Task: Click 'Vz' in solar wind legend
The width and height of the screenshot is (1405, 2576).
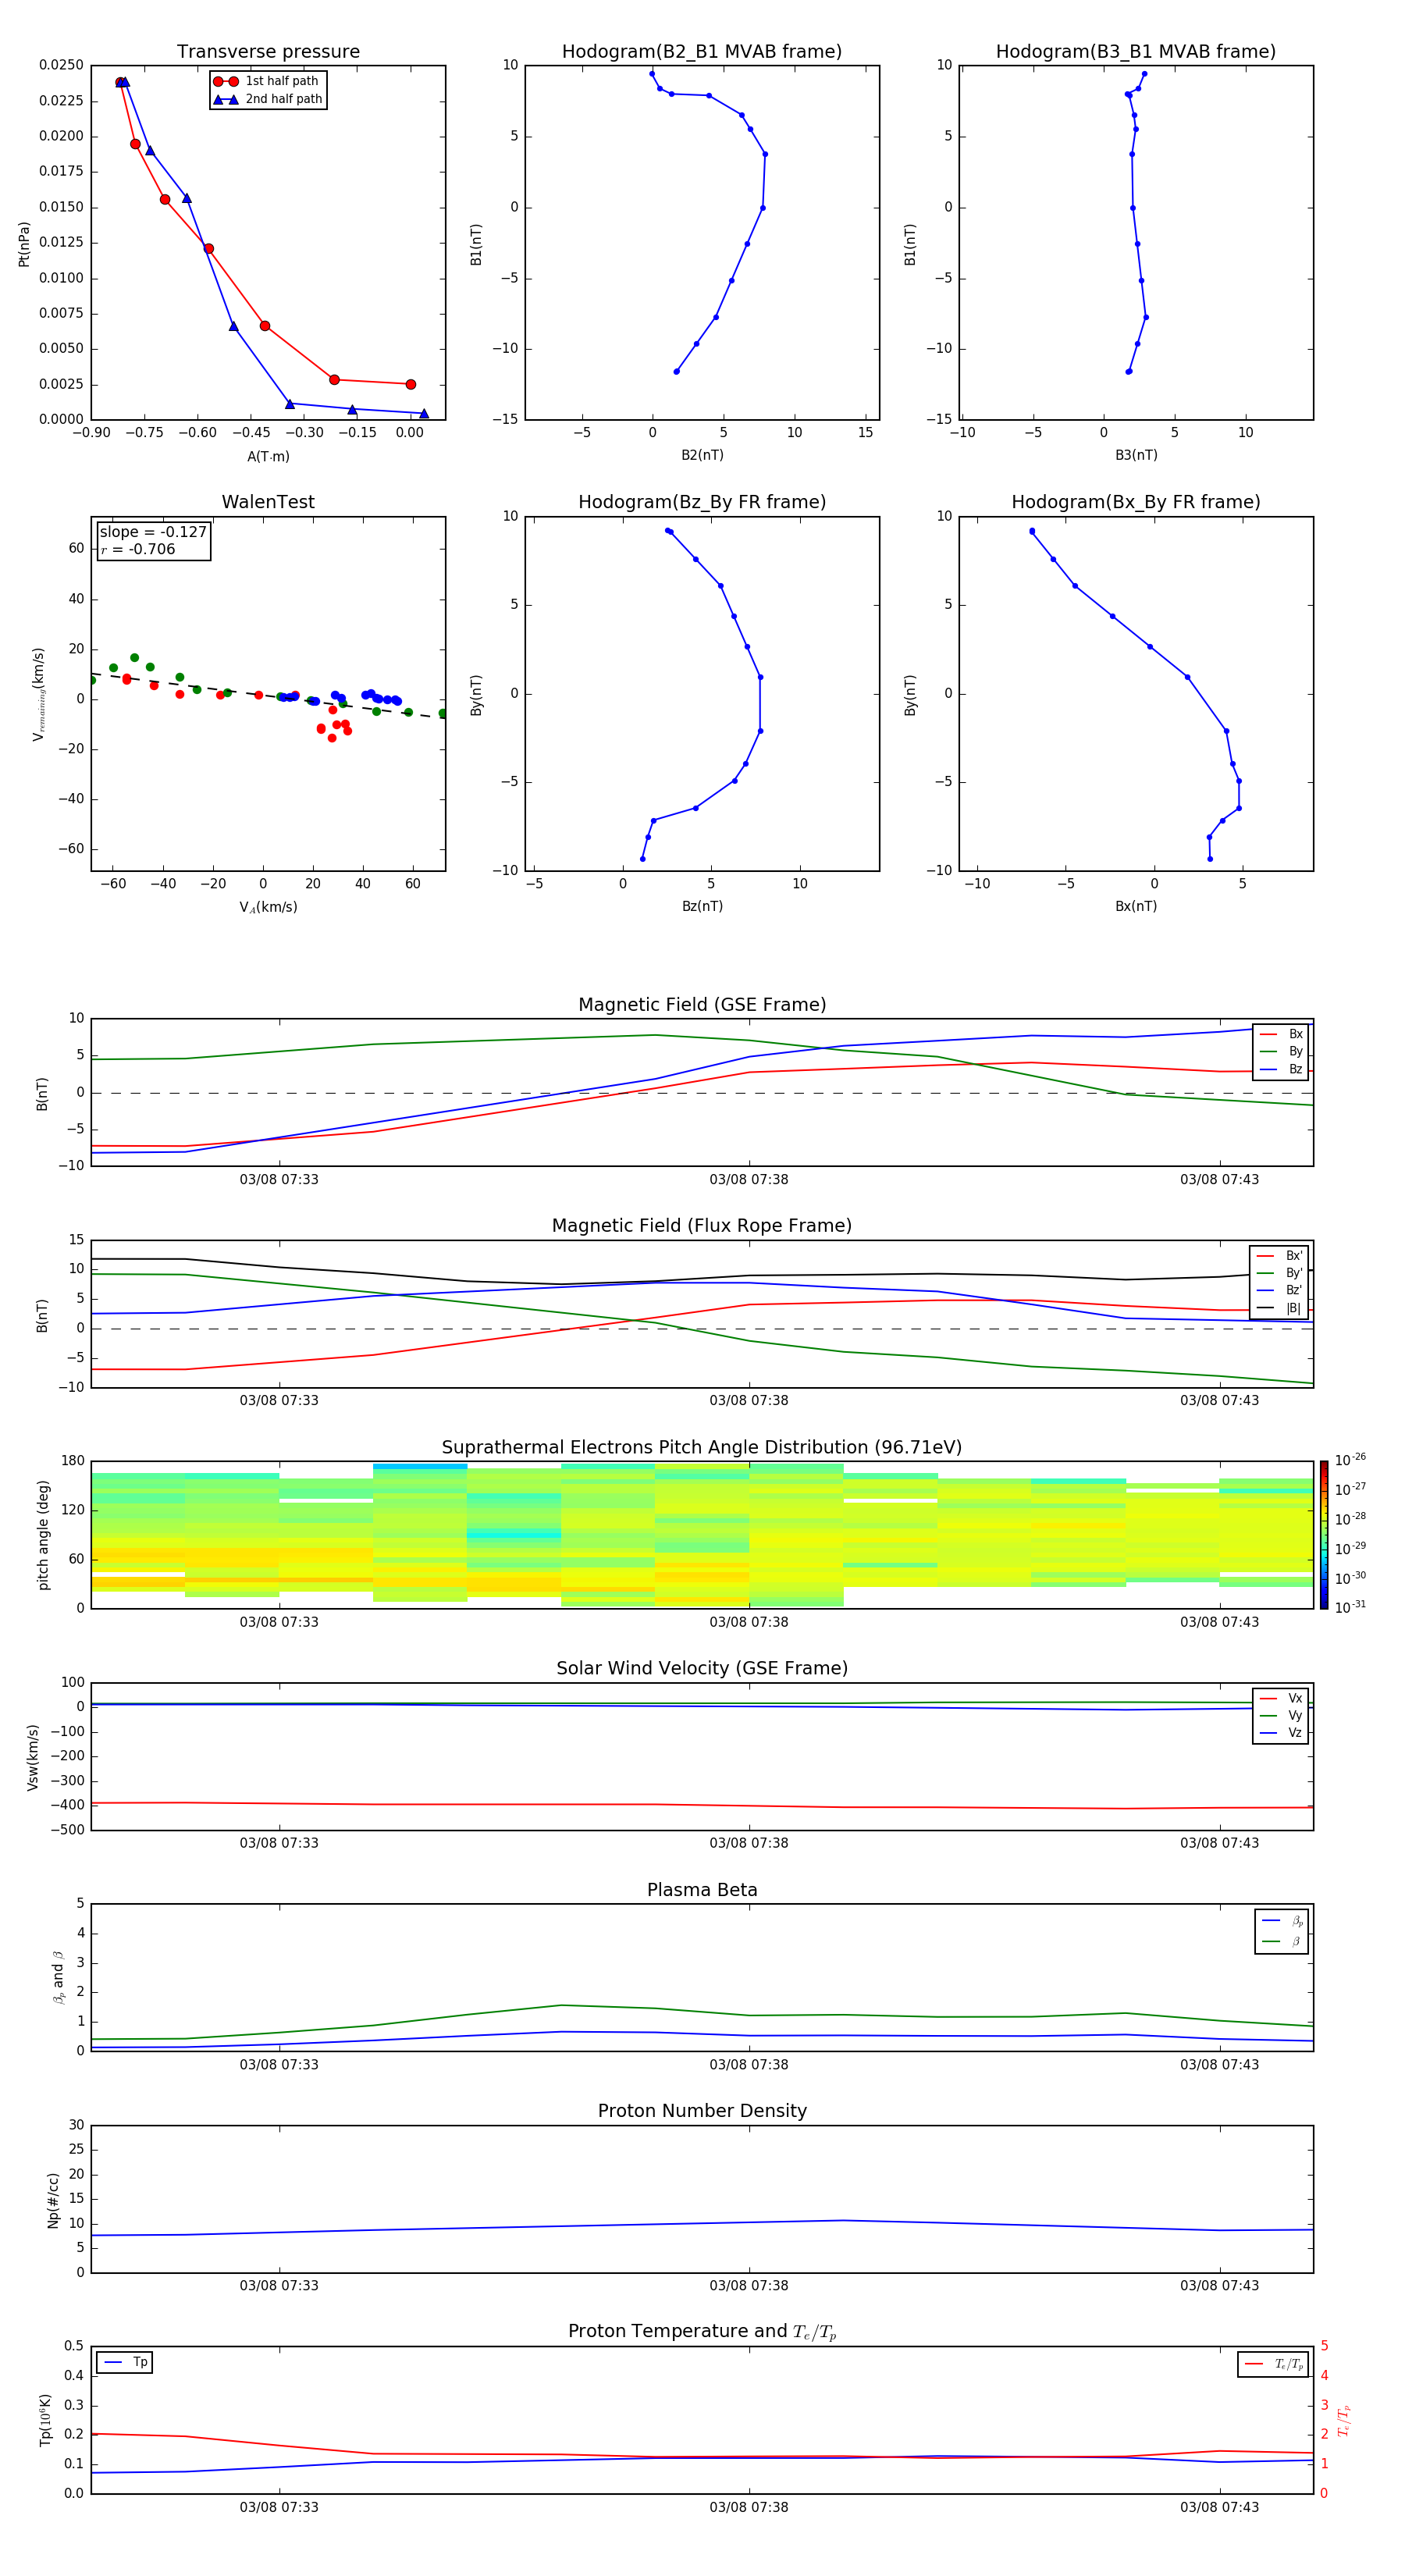Action: pyautogui.click(x=1295, y=1733)
